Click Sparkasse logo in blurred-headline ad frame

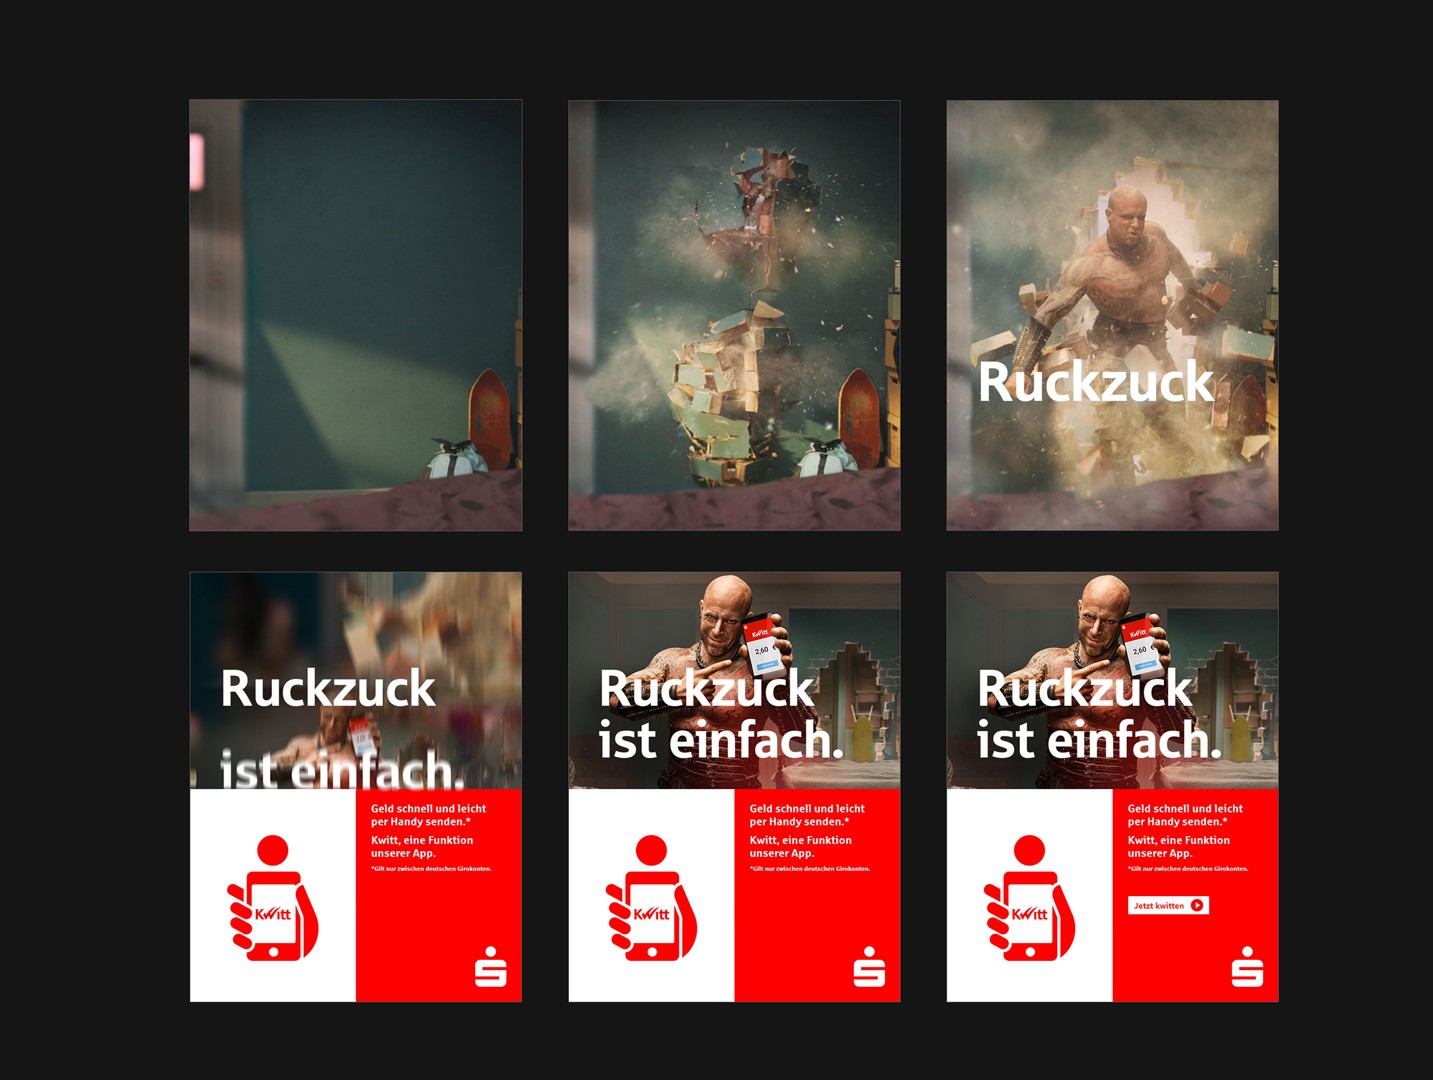[490, 966]
